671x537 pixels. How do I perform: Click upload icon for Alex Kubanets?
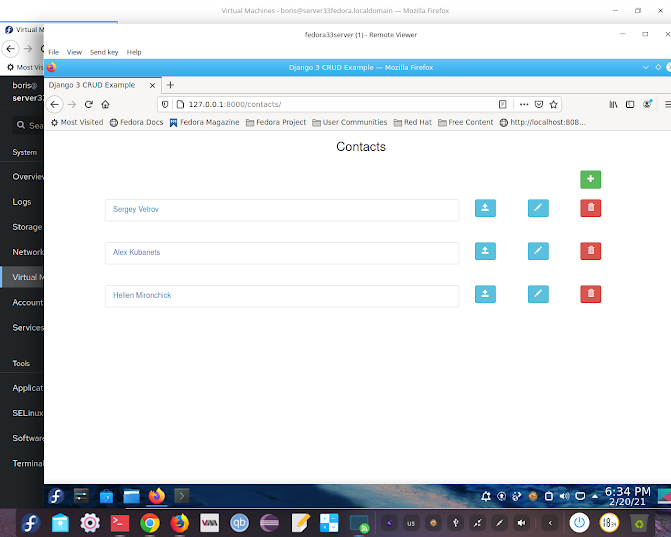point(485,251)
